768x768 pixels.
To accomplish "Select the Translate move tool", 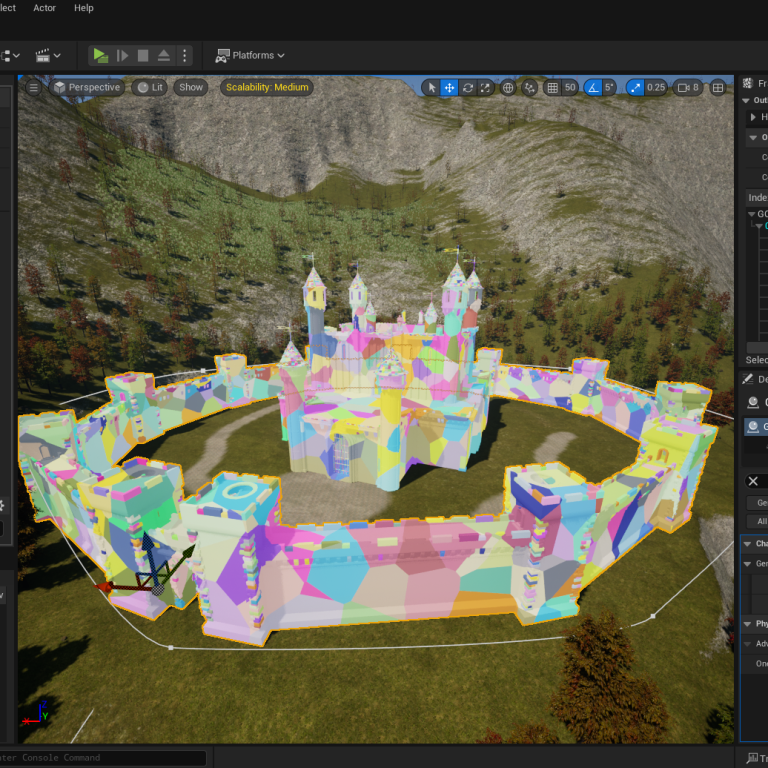I will 450,88.
